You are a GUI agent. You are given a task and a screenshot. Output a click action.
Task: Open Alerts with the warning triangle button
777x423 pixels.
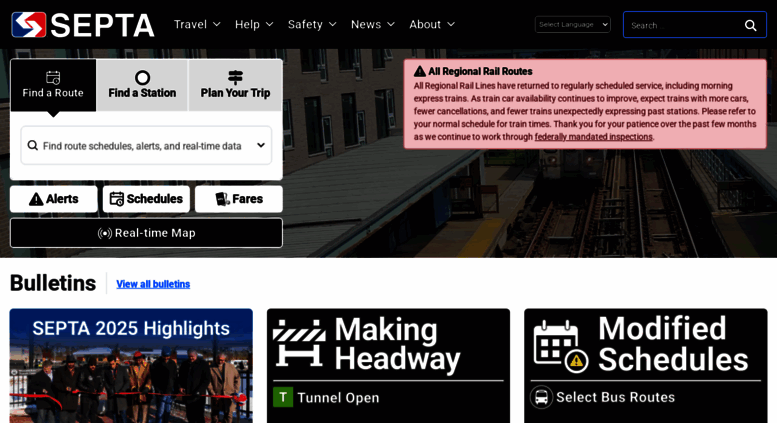tap(54, 199)
